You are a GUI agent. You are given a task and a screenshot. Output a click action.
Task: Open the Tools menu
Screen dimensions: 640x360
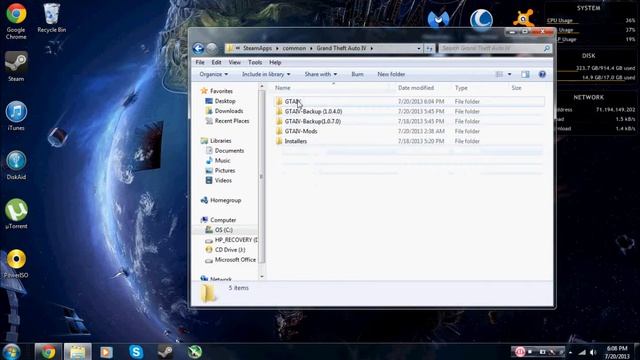click(x=255, y=62)
